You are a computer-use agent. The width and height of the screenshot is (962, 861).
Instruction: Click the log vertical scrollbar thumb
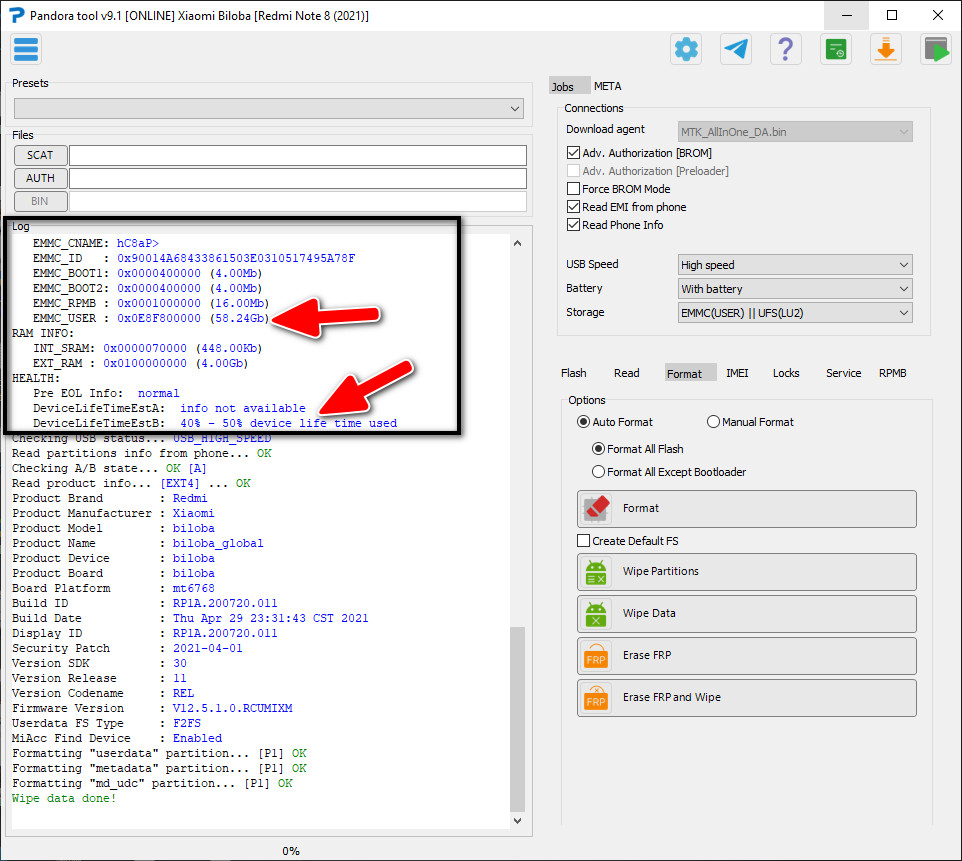tap(517, 718)
